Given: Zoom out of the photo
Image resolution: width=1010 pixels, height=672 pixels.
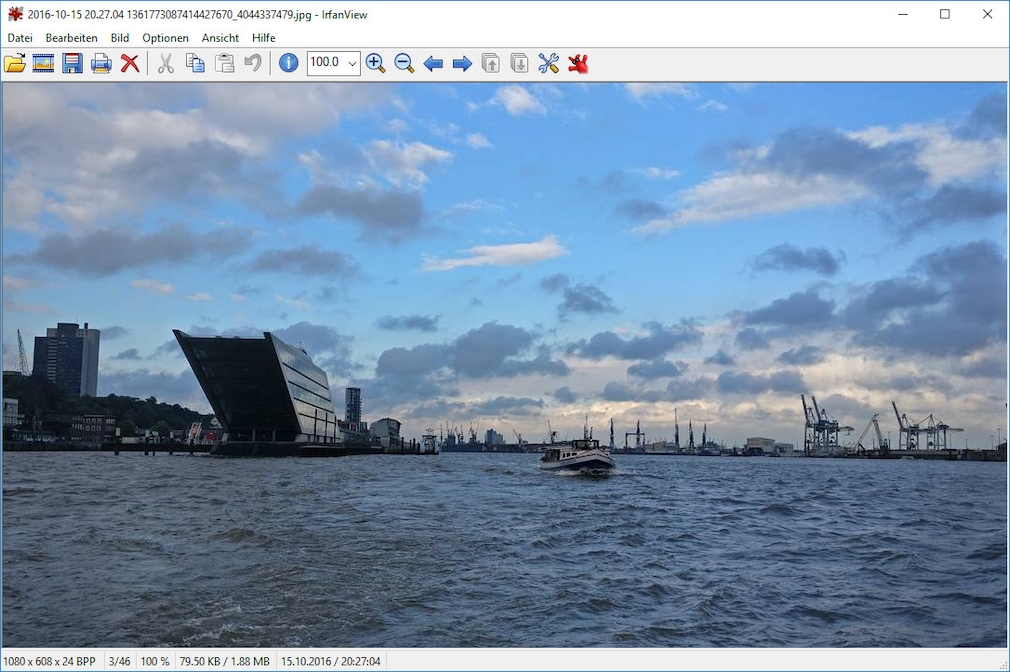Looking at the screenshot, I should (x=404, y=62).
